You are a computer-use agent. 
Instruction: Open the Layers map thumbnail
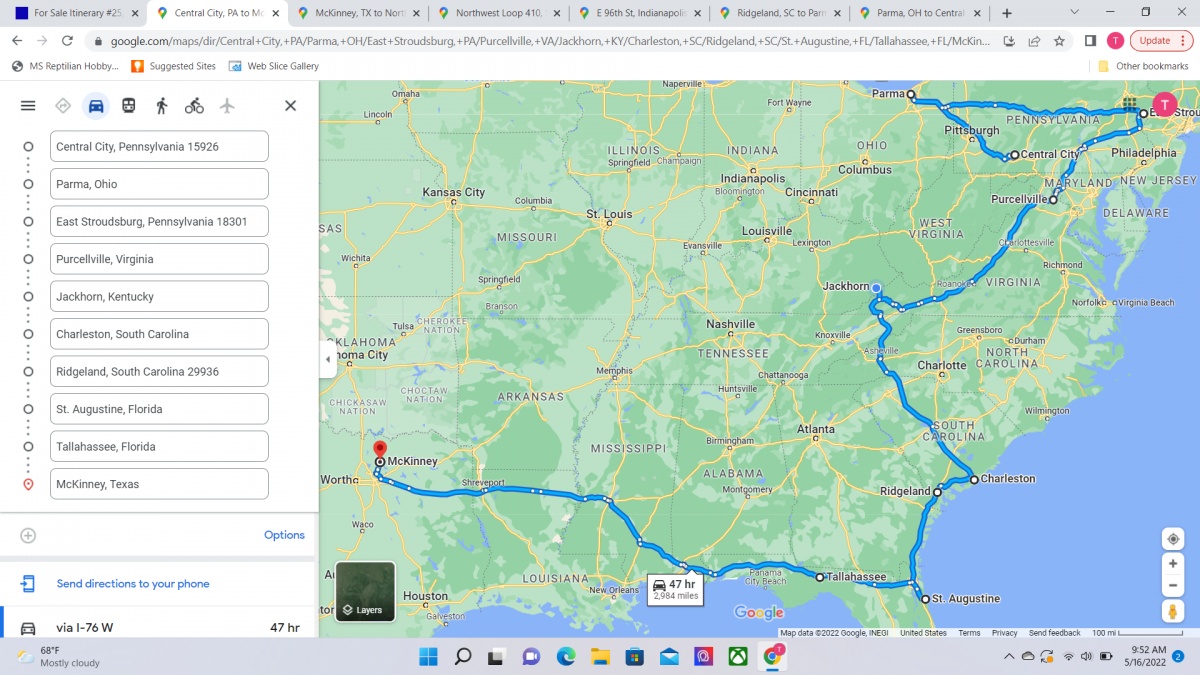(x=365, y=591)
